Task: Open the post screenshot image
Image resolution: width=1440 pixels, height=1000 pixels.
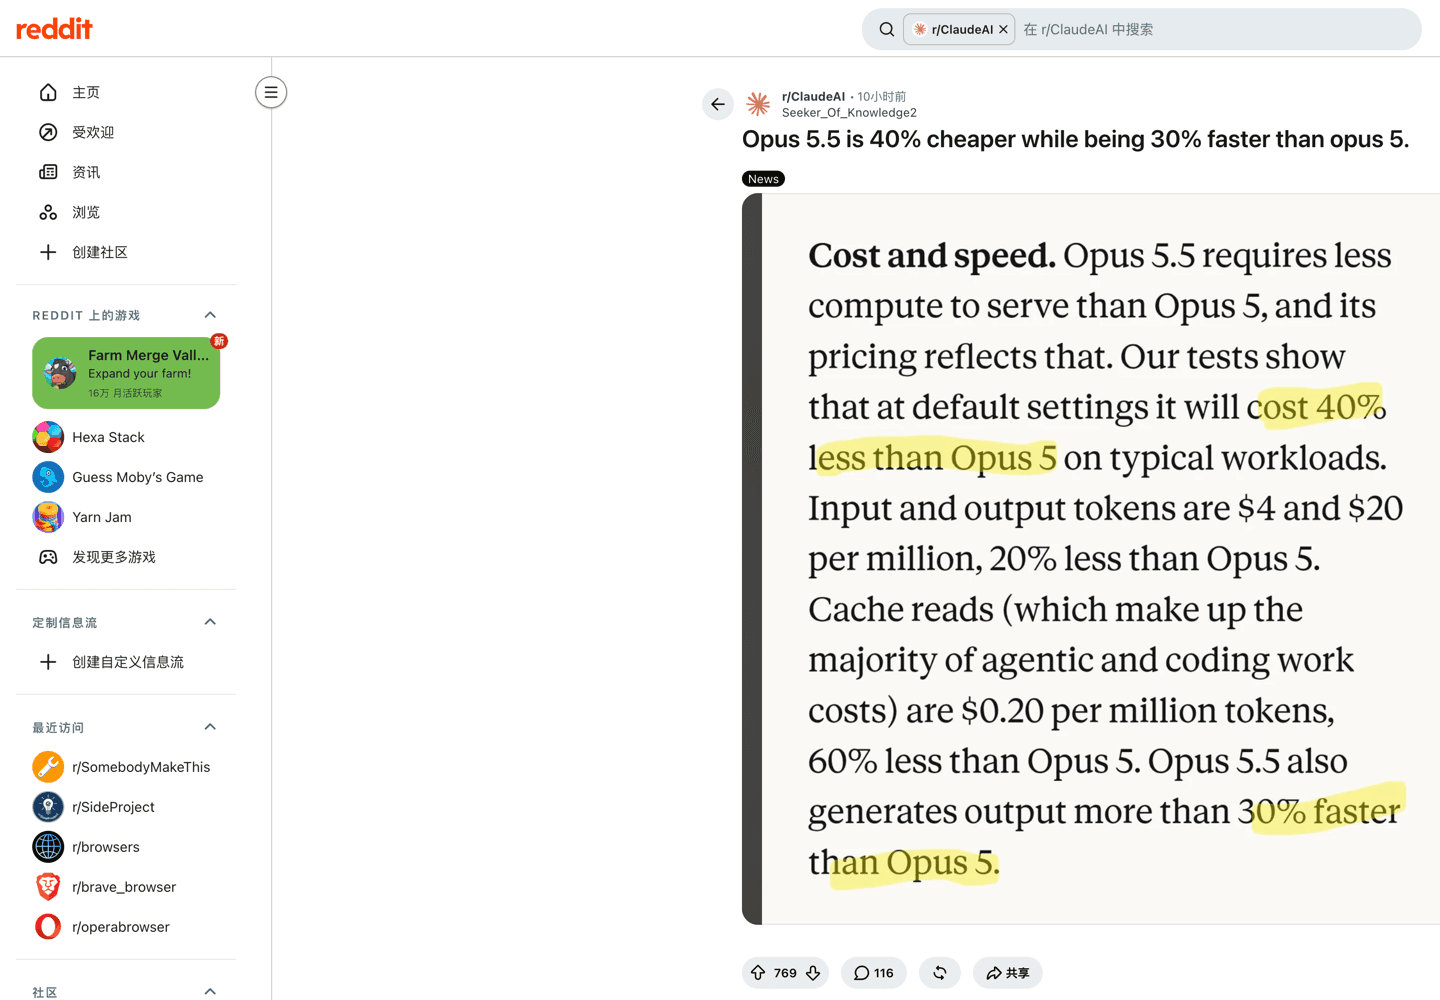Action: click(1091, 559)
